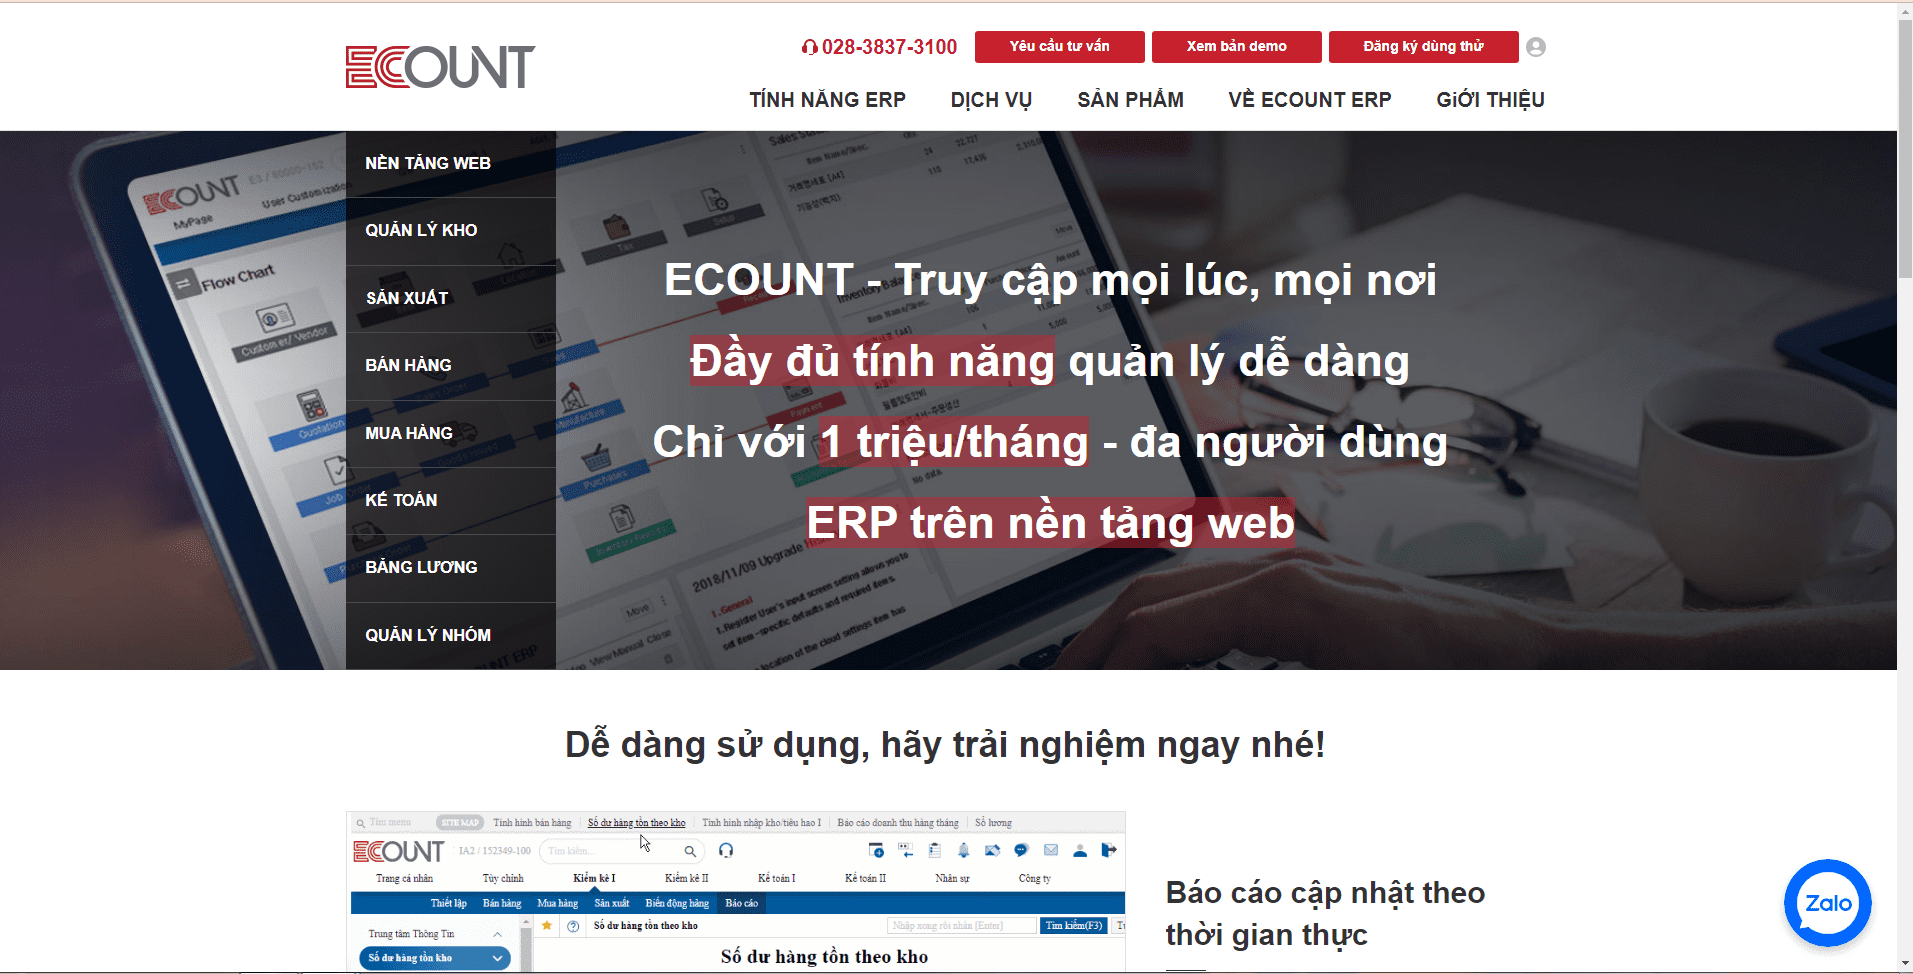This screenshot has width=1913, height=974.
Task: Select QUẢN LÝ KHO in the side menu
Action: [x=421, y=230]
